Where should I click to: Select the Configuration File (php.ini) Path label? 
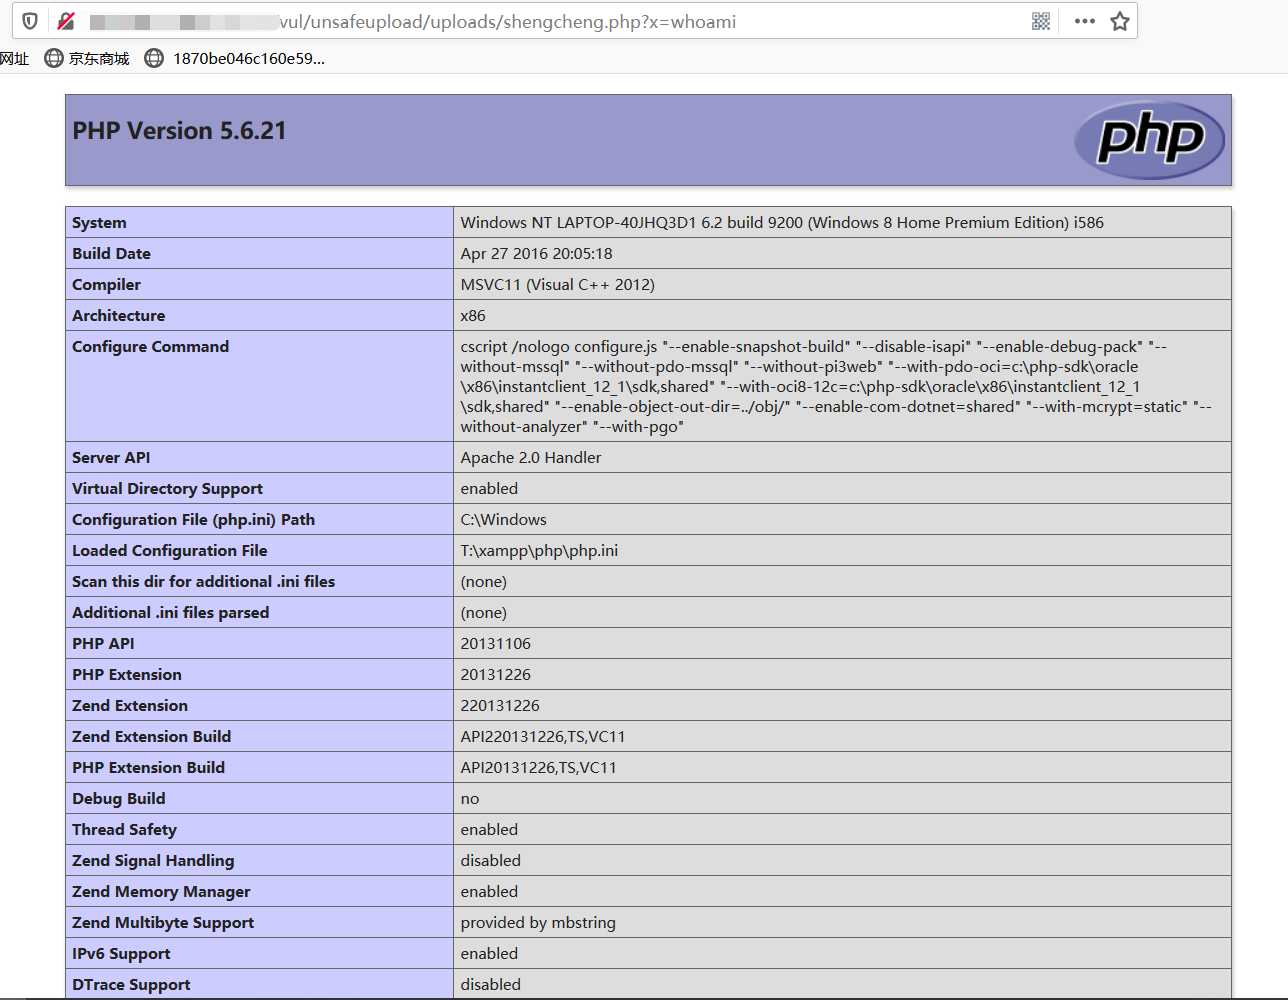(193, 519)
